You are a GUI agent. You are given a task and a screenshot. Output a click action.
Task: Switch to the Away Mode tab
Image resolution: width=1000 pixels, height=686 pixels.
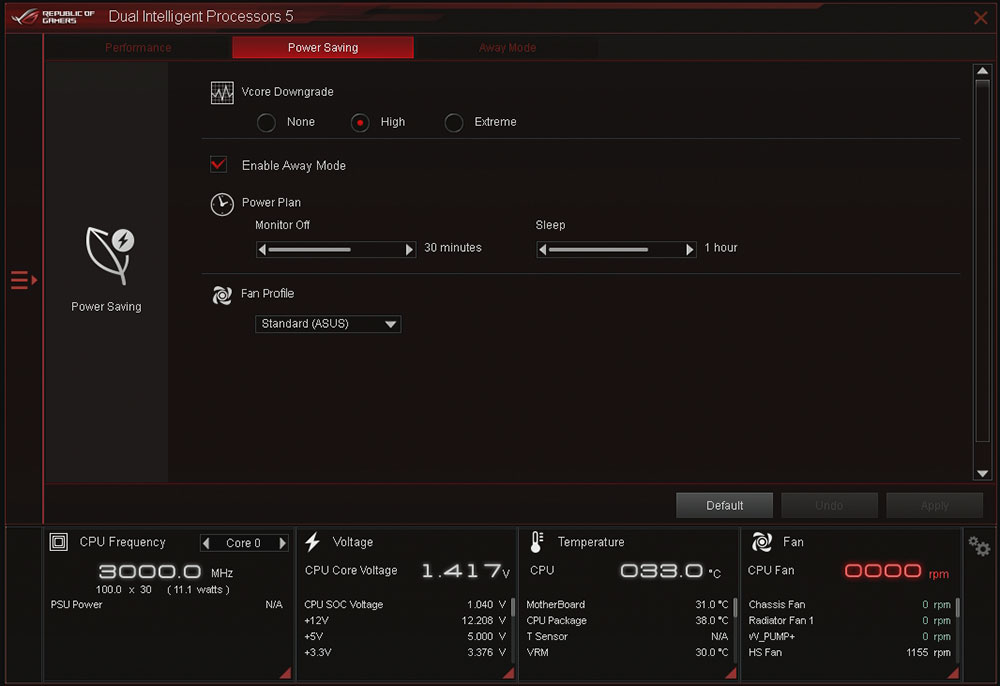pyautogui.click(x=507, y=48)
